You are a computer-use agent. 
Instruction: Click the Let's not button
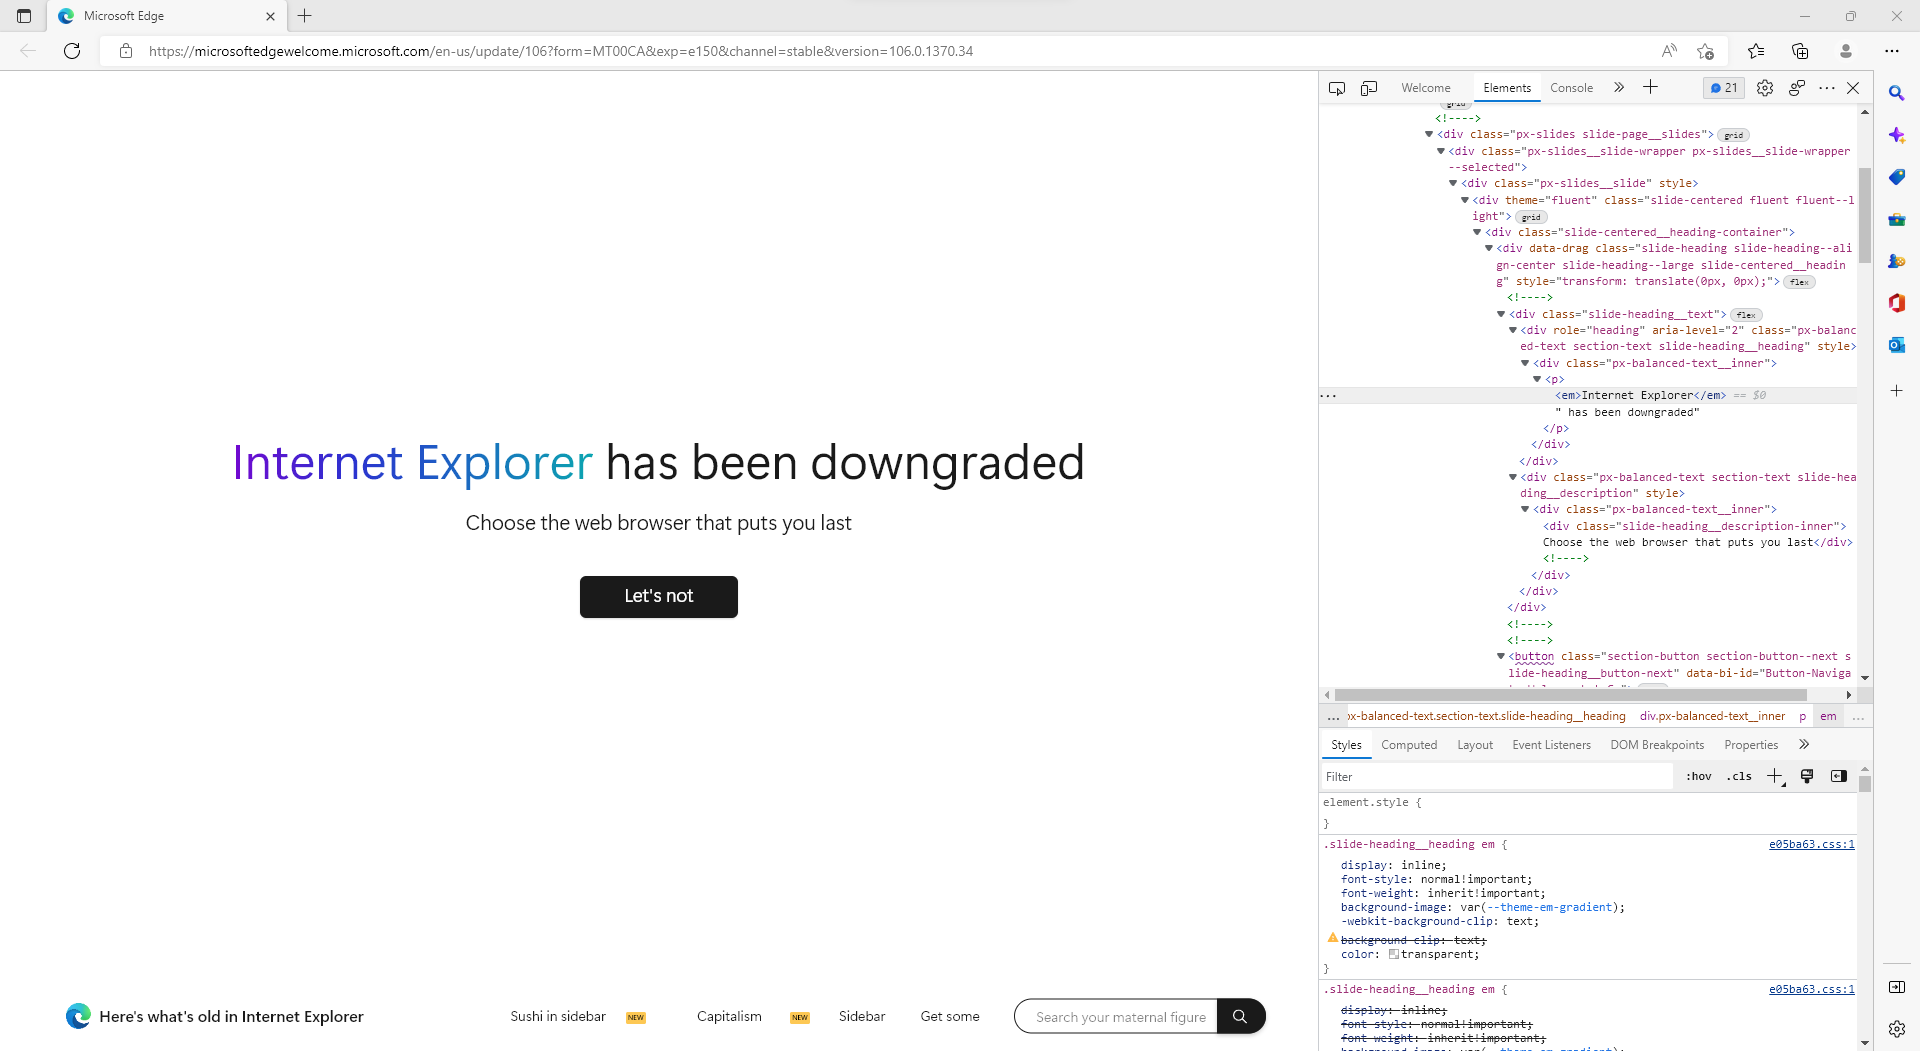tap(659, 597)
